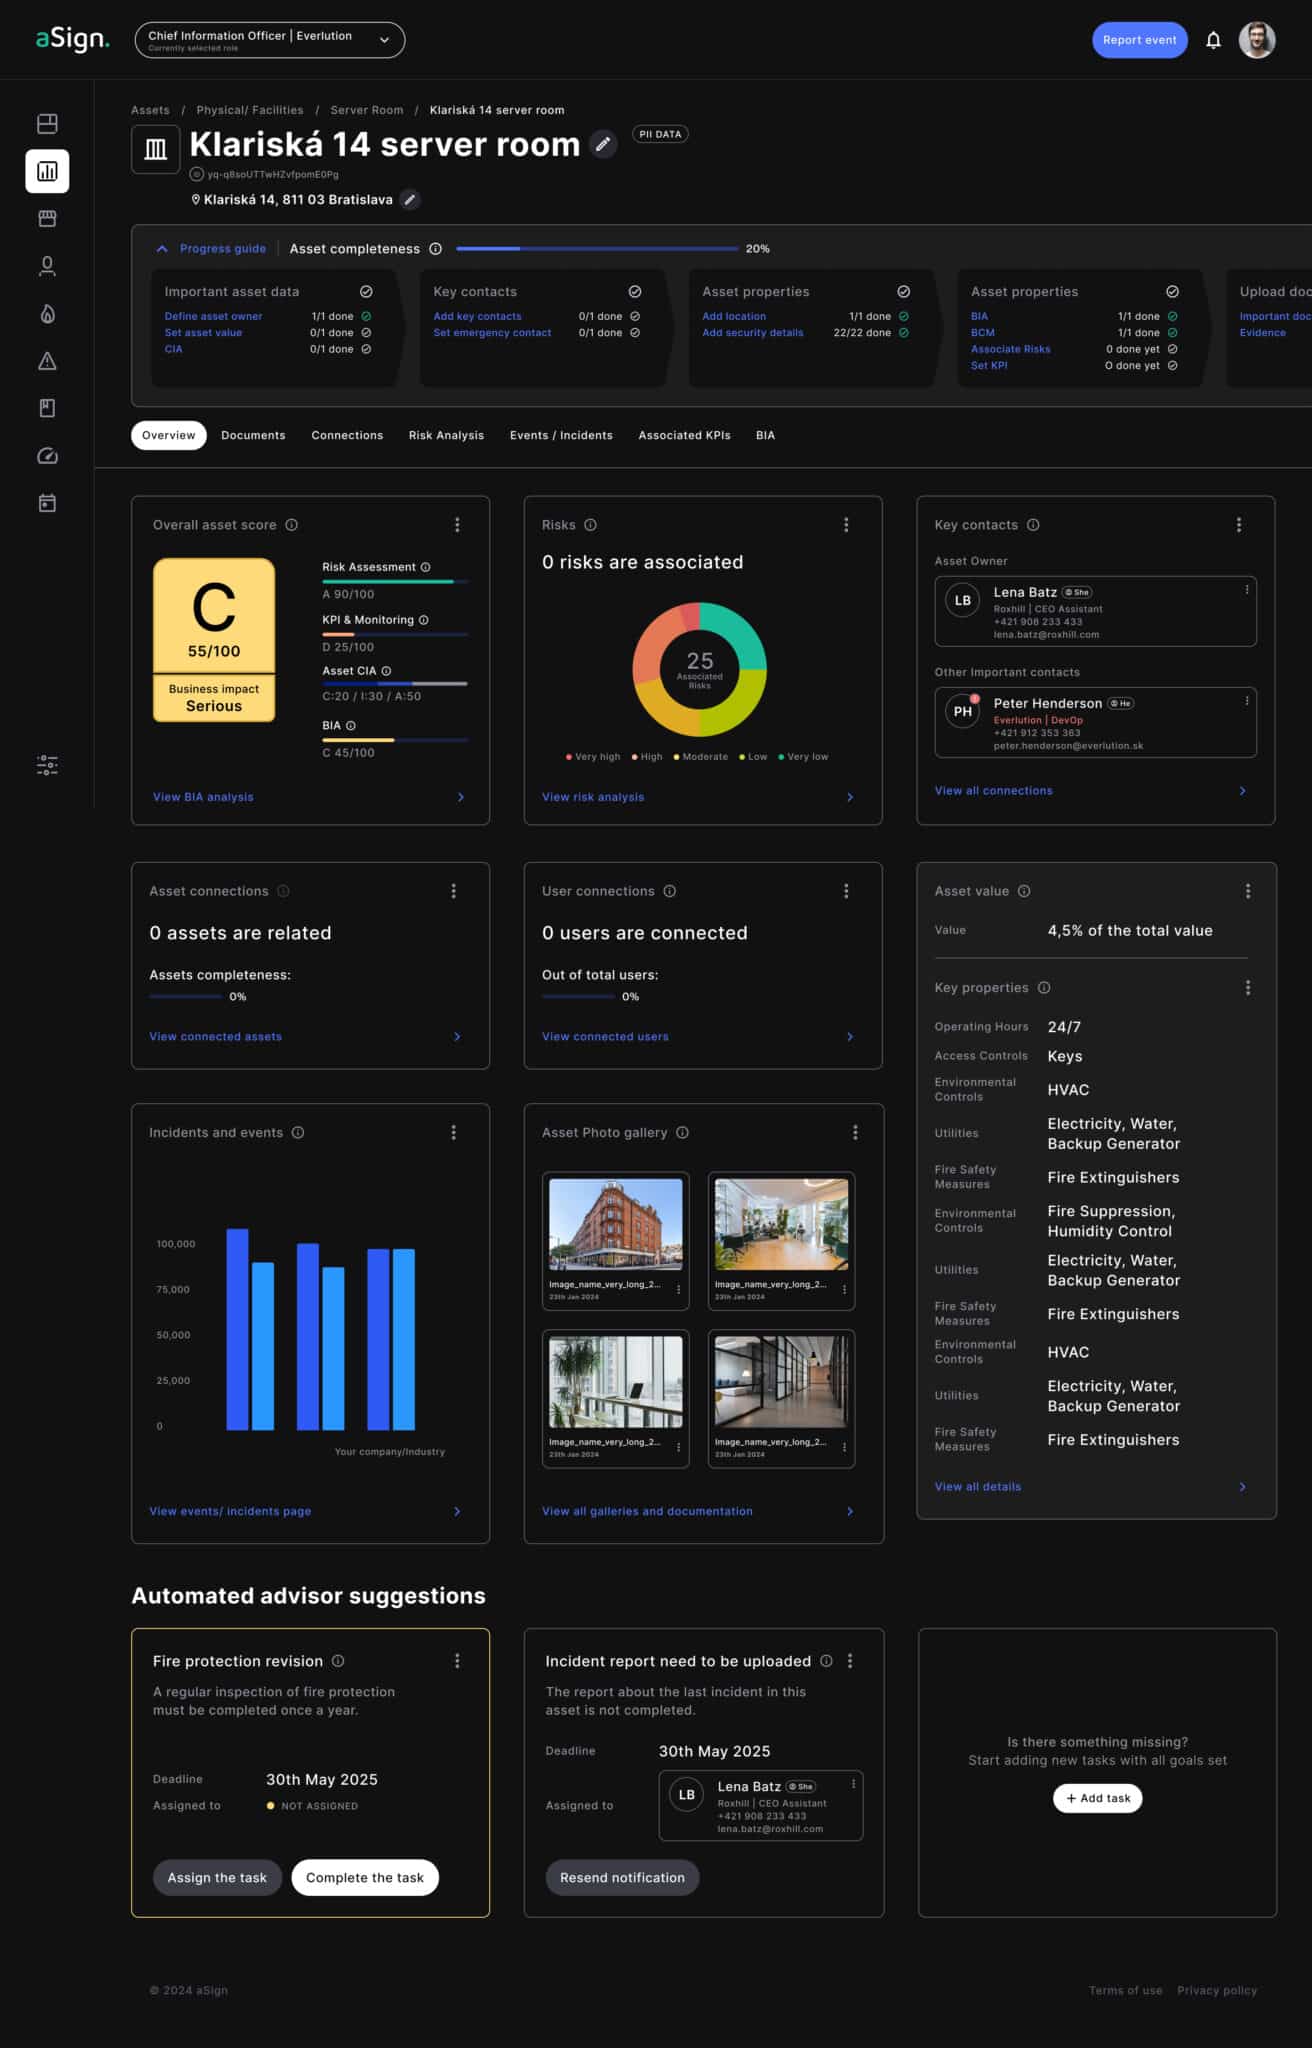Image resolution: width=1312 pixels, height=2048 pixels.
Task: Open View BIA analysis arrow
Action: coord(461,797)
